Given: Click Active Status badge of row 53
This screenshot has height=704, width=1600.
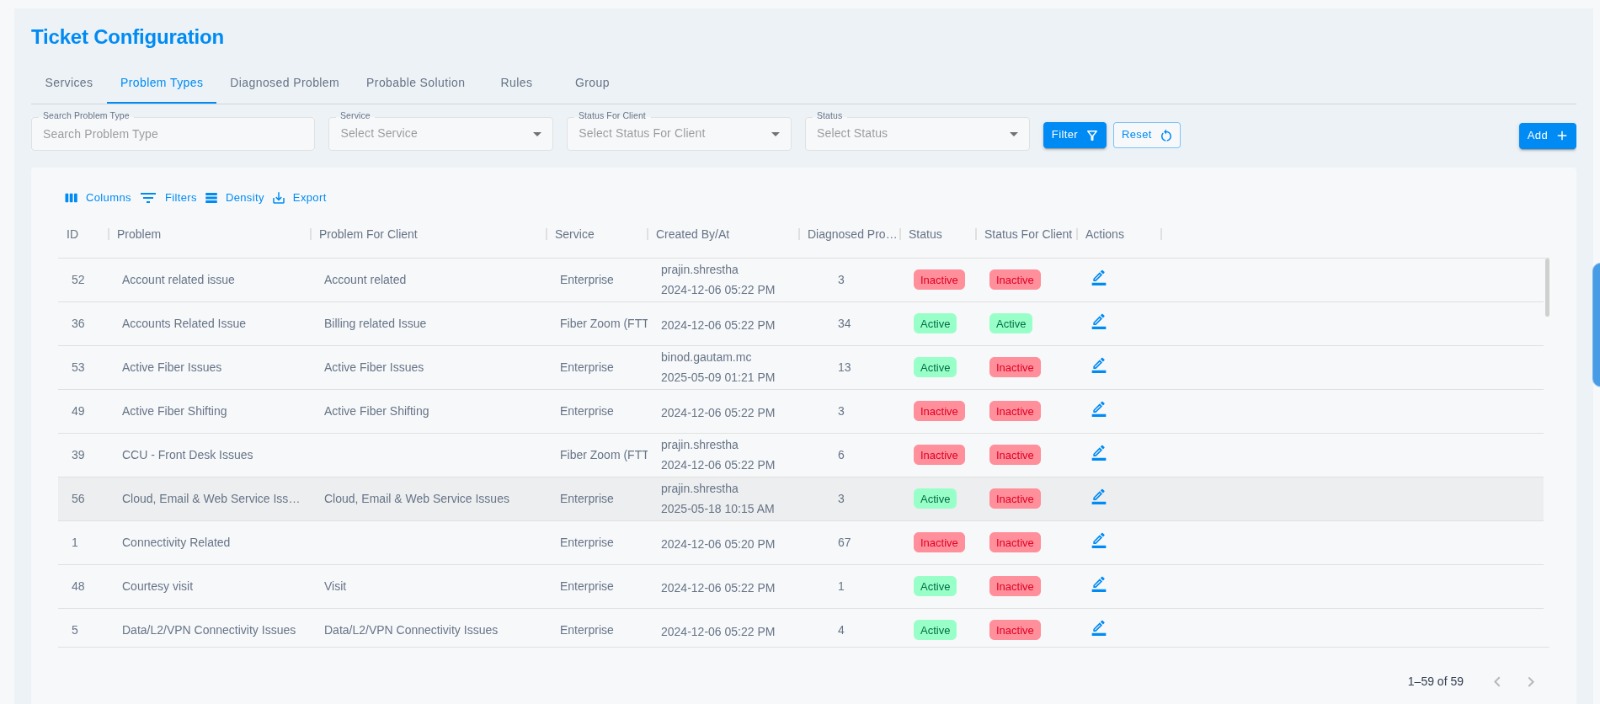Looking at the screenshot, I should [935, 368].
